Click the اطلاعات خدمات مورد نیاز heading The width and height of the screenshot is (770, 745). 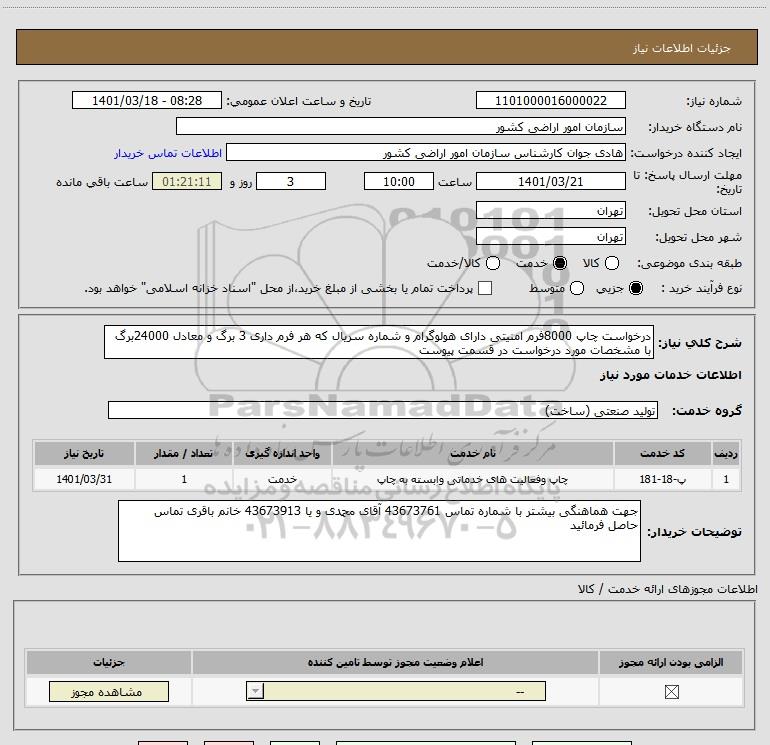[x=670, y=375]
